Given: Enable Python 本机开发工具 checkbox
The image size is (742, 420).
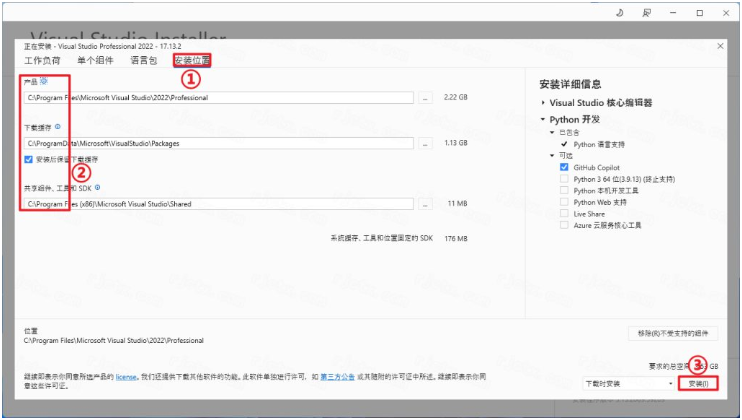Looking at the screenshot, I should tap(564, 190).
